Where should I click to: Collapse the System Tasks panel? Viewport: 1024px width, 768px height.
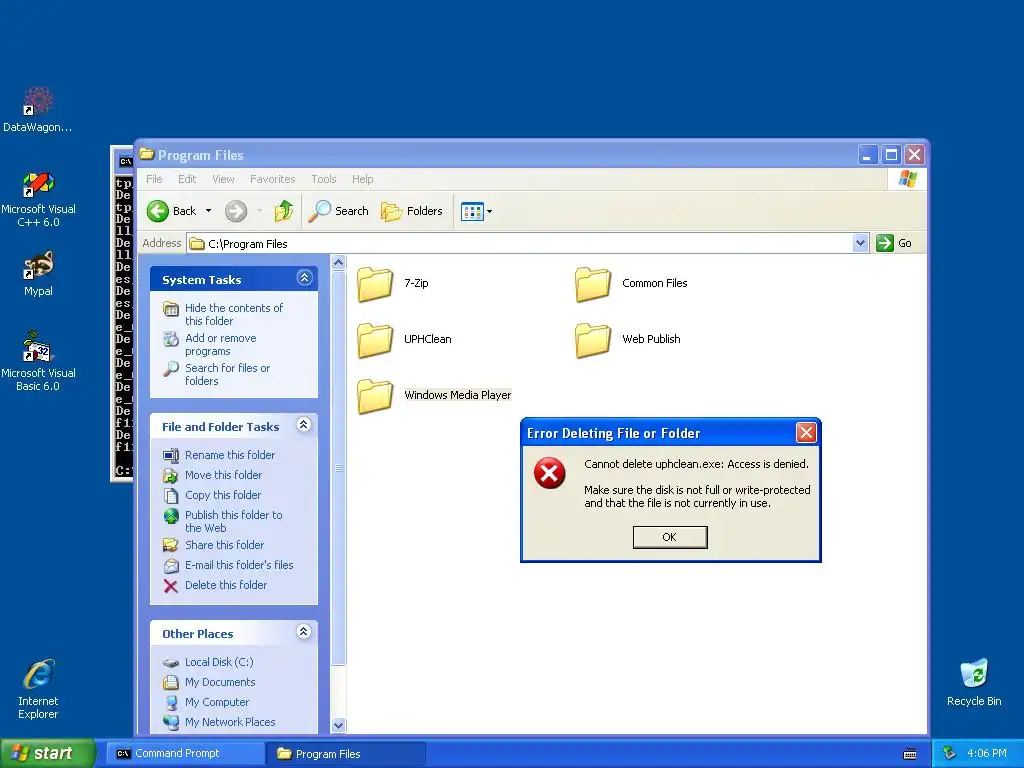[304, 278]
